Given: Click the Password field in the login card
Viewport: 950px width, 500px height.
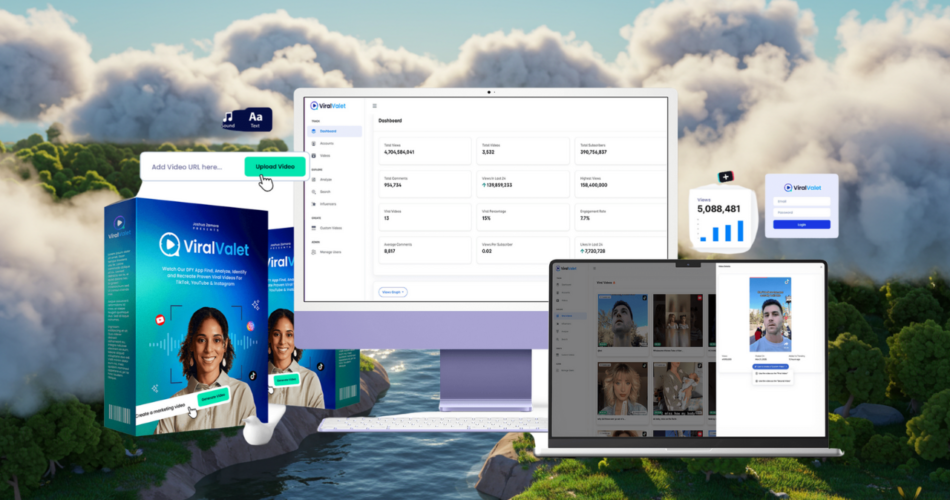Looking at the screenshot, I should tap(802, 212).
